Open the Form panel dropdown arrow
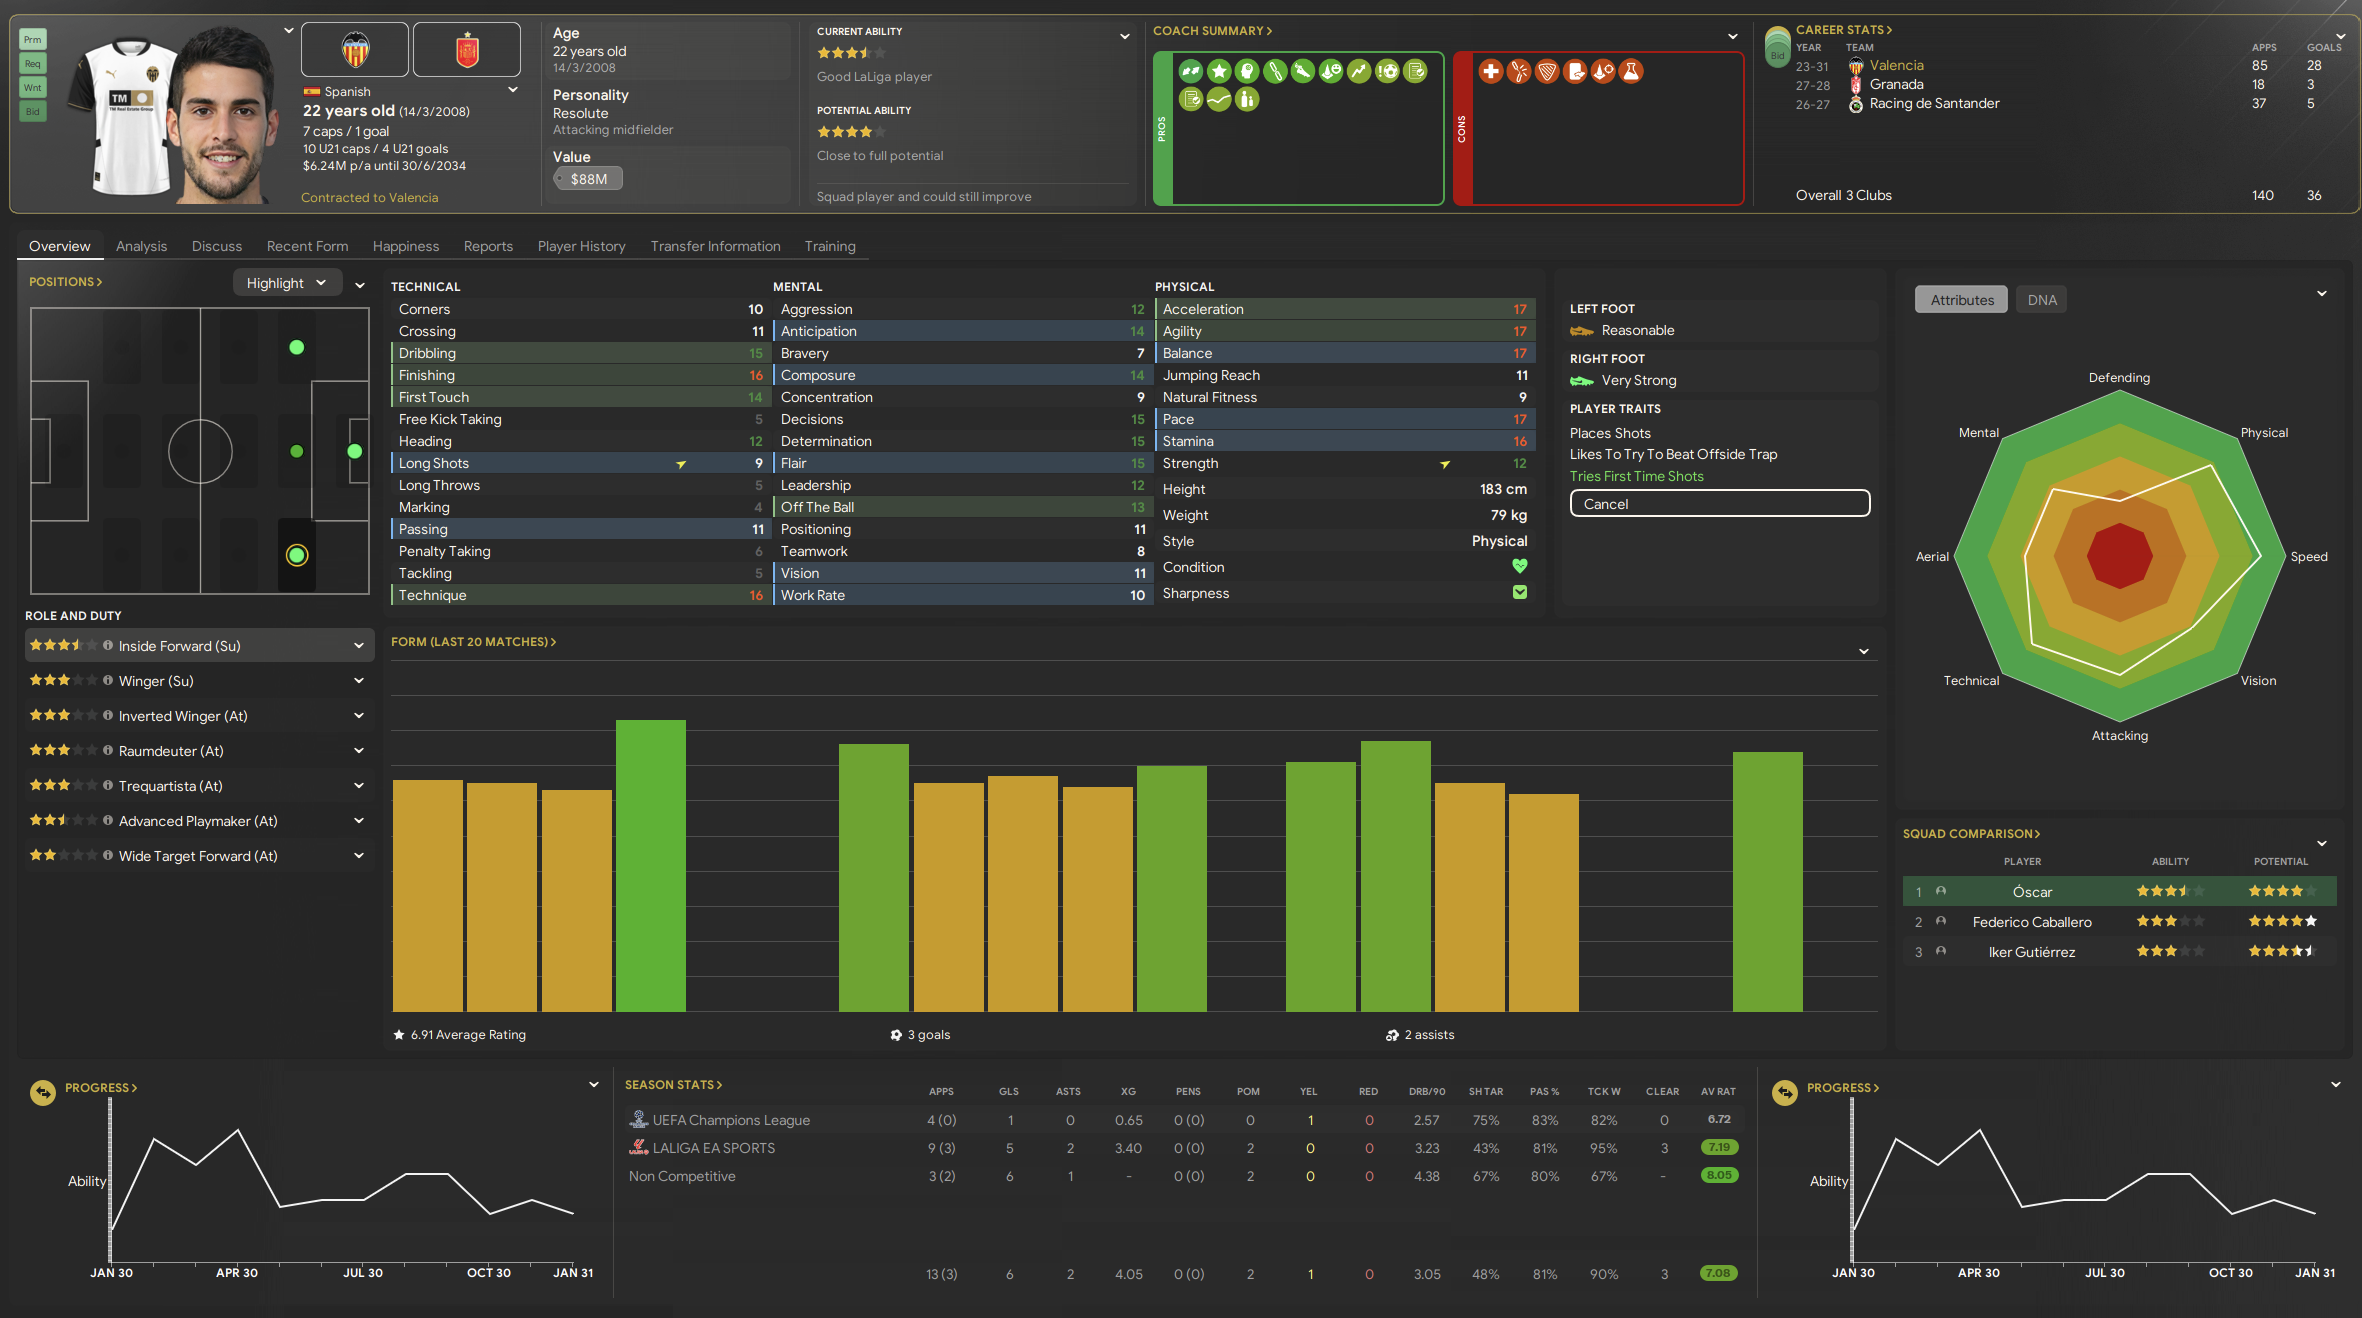 point(1864,652)
